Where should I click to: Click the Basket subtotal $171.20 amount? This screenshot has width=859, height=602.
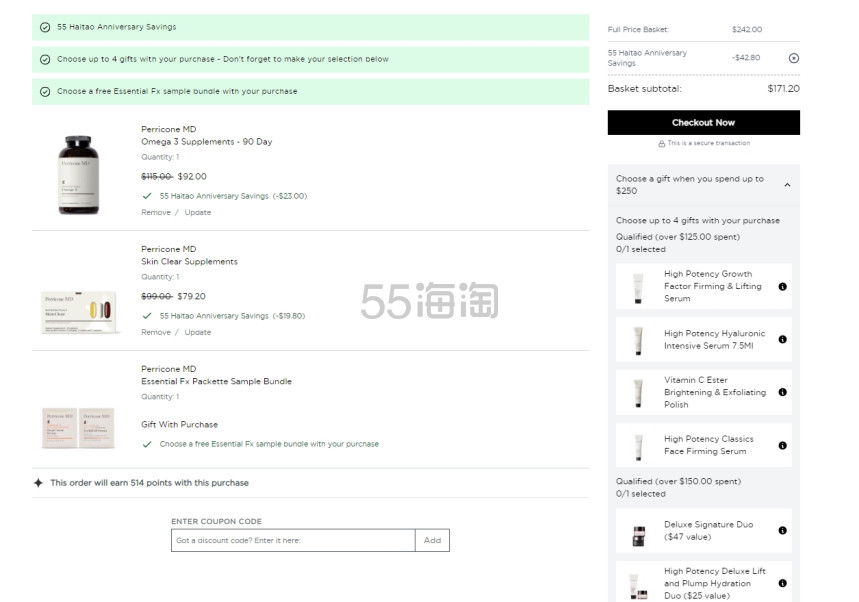pos(783,89)
